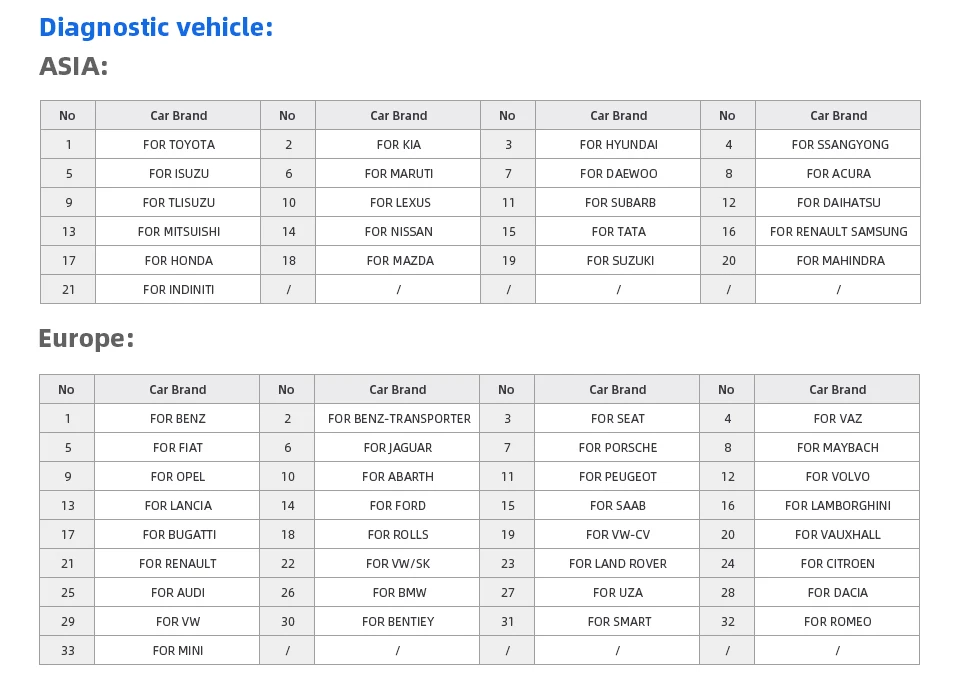Viewport: 960px width, 681px height.
Task: Click the FOR VAUXHALL cell
Action: (x=837, y=534)
